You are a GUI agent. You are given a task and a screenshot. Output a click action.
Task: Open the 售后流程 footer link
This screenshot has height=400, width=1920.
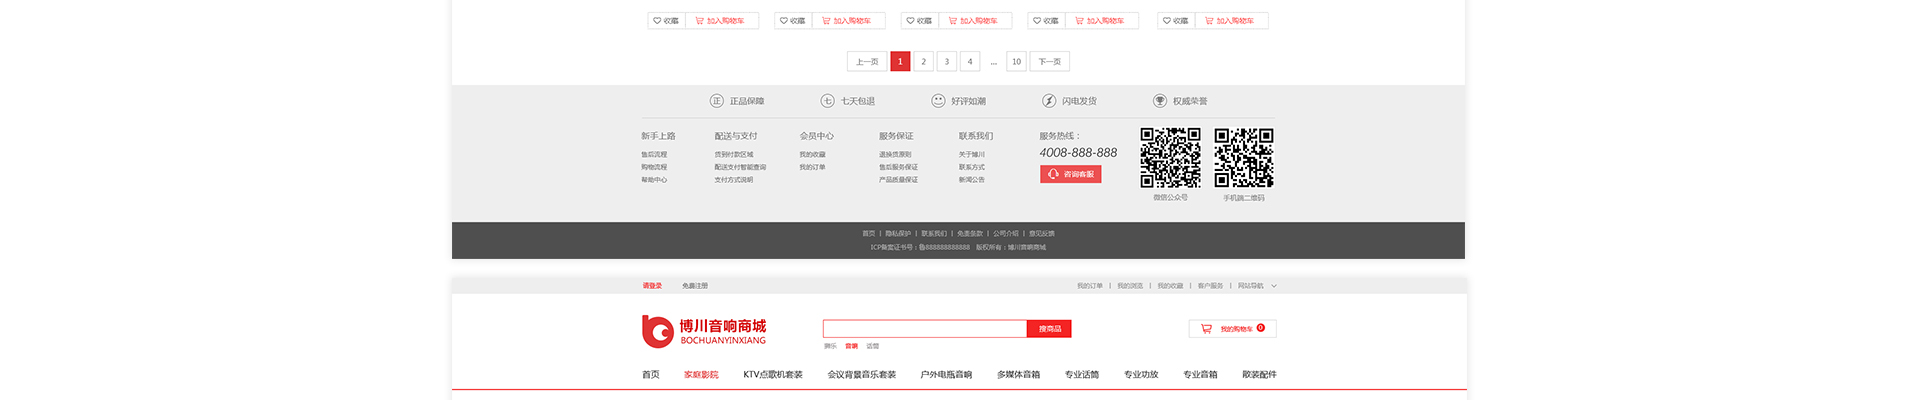[654, 155]
